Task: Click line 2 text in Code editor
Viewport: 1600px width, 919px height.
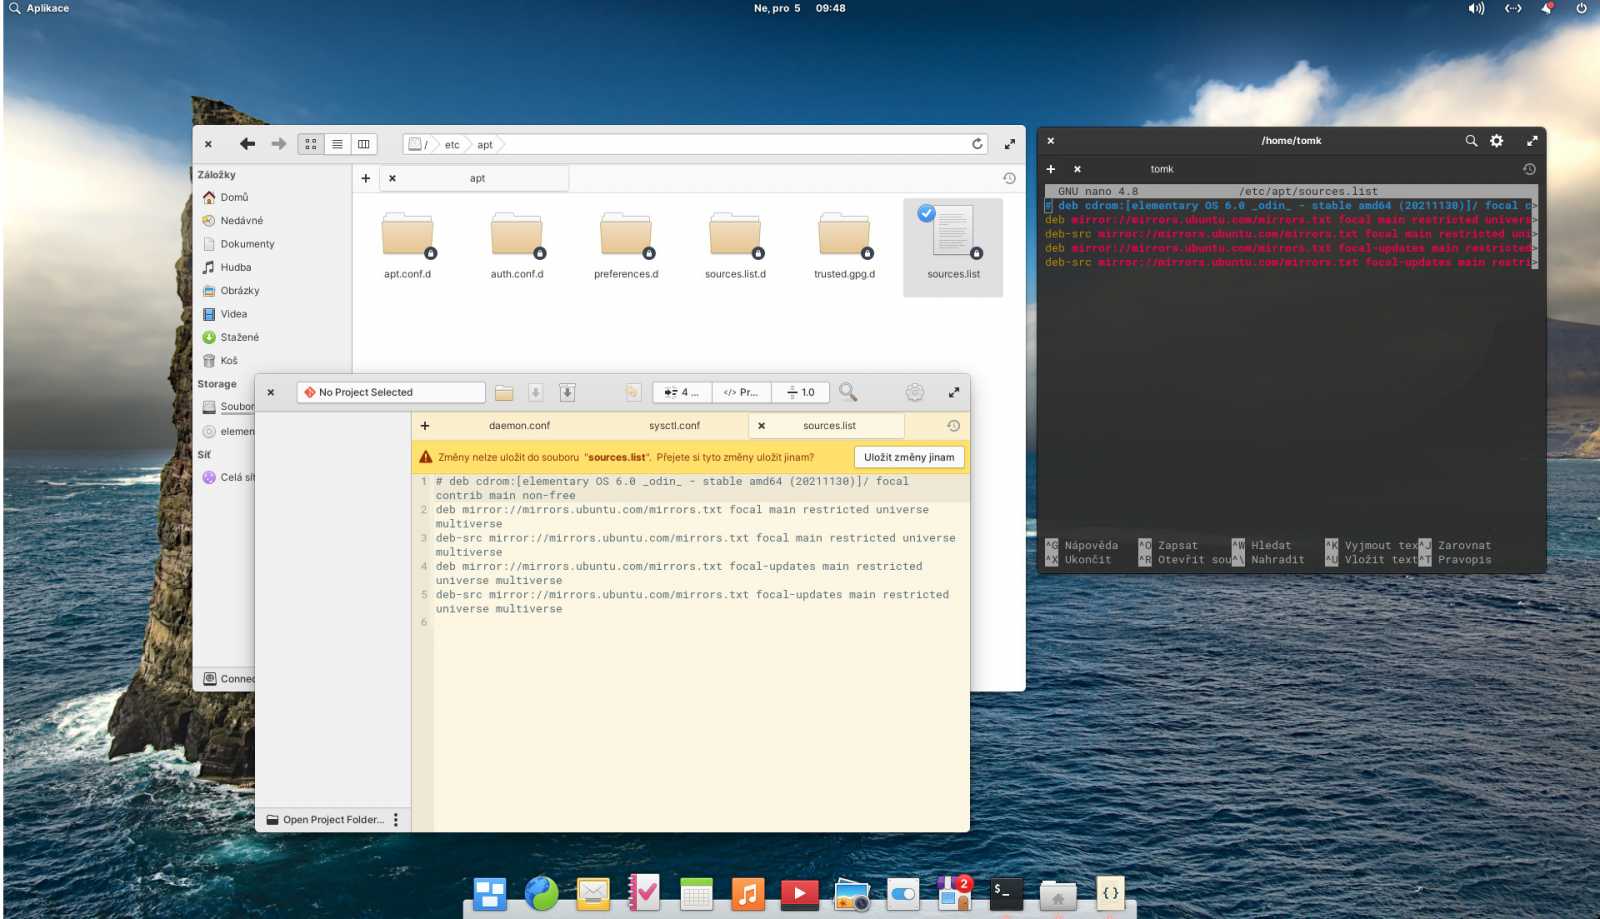Action: pyautogui.click(x=682, y=516)
